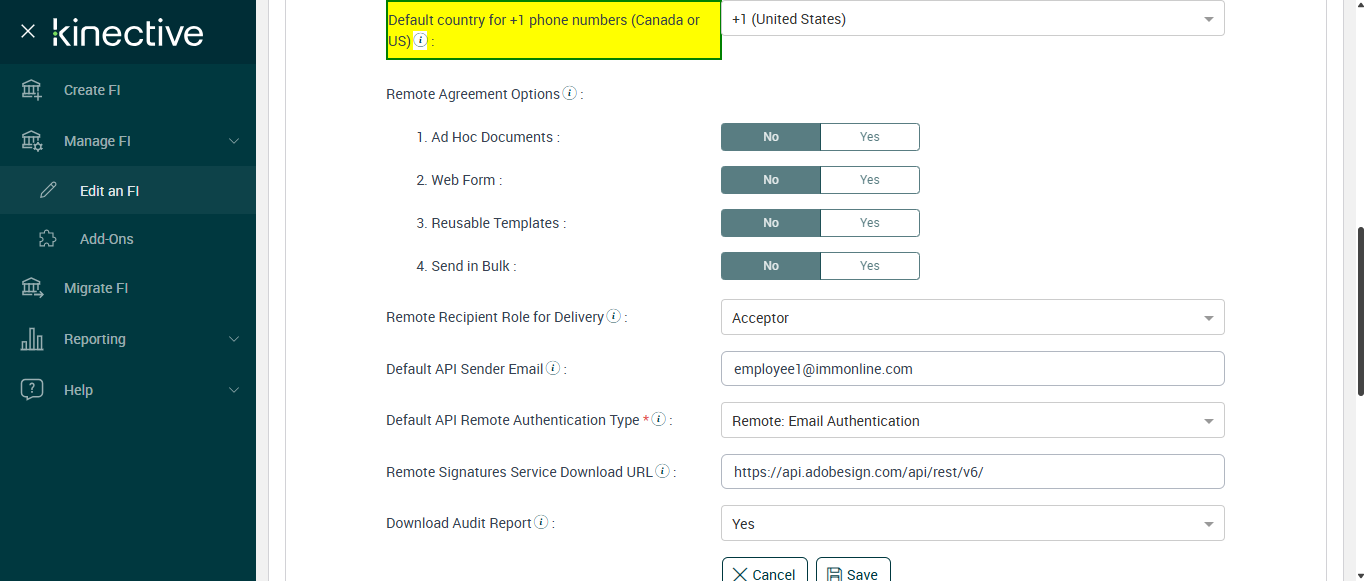The width and height of the screenshot is (1366, 581).
Task: Click info icon next to Download Audit Report
Action: coord(541,523)
